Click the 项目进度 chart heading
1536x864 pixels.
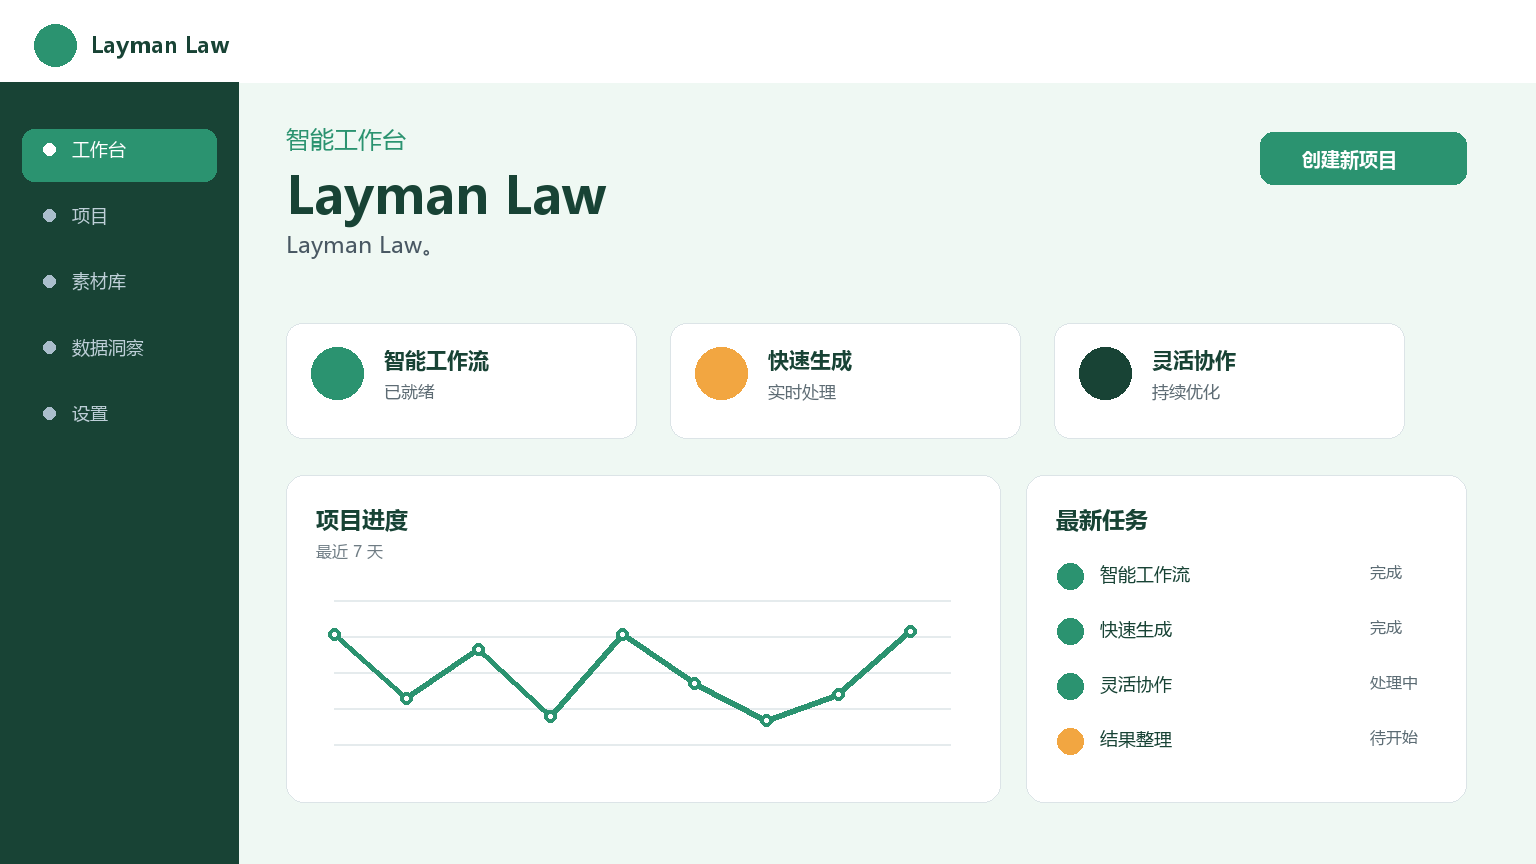362,521
